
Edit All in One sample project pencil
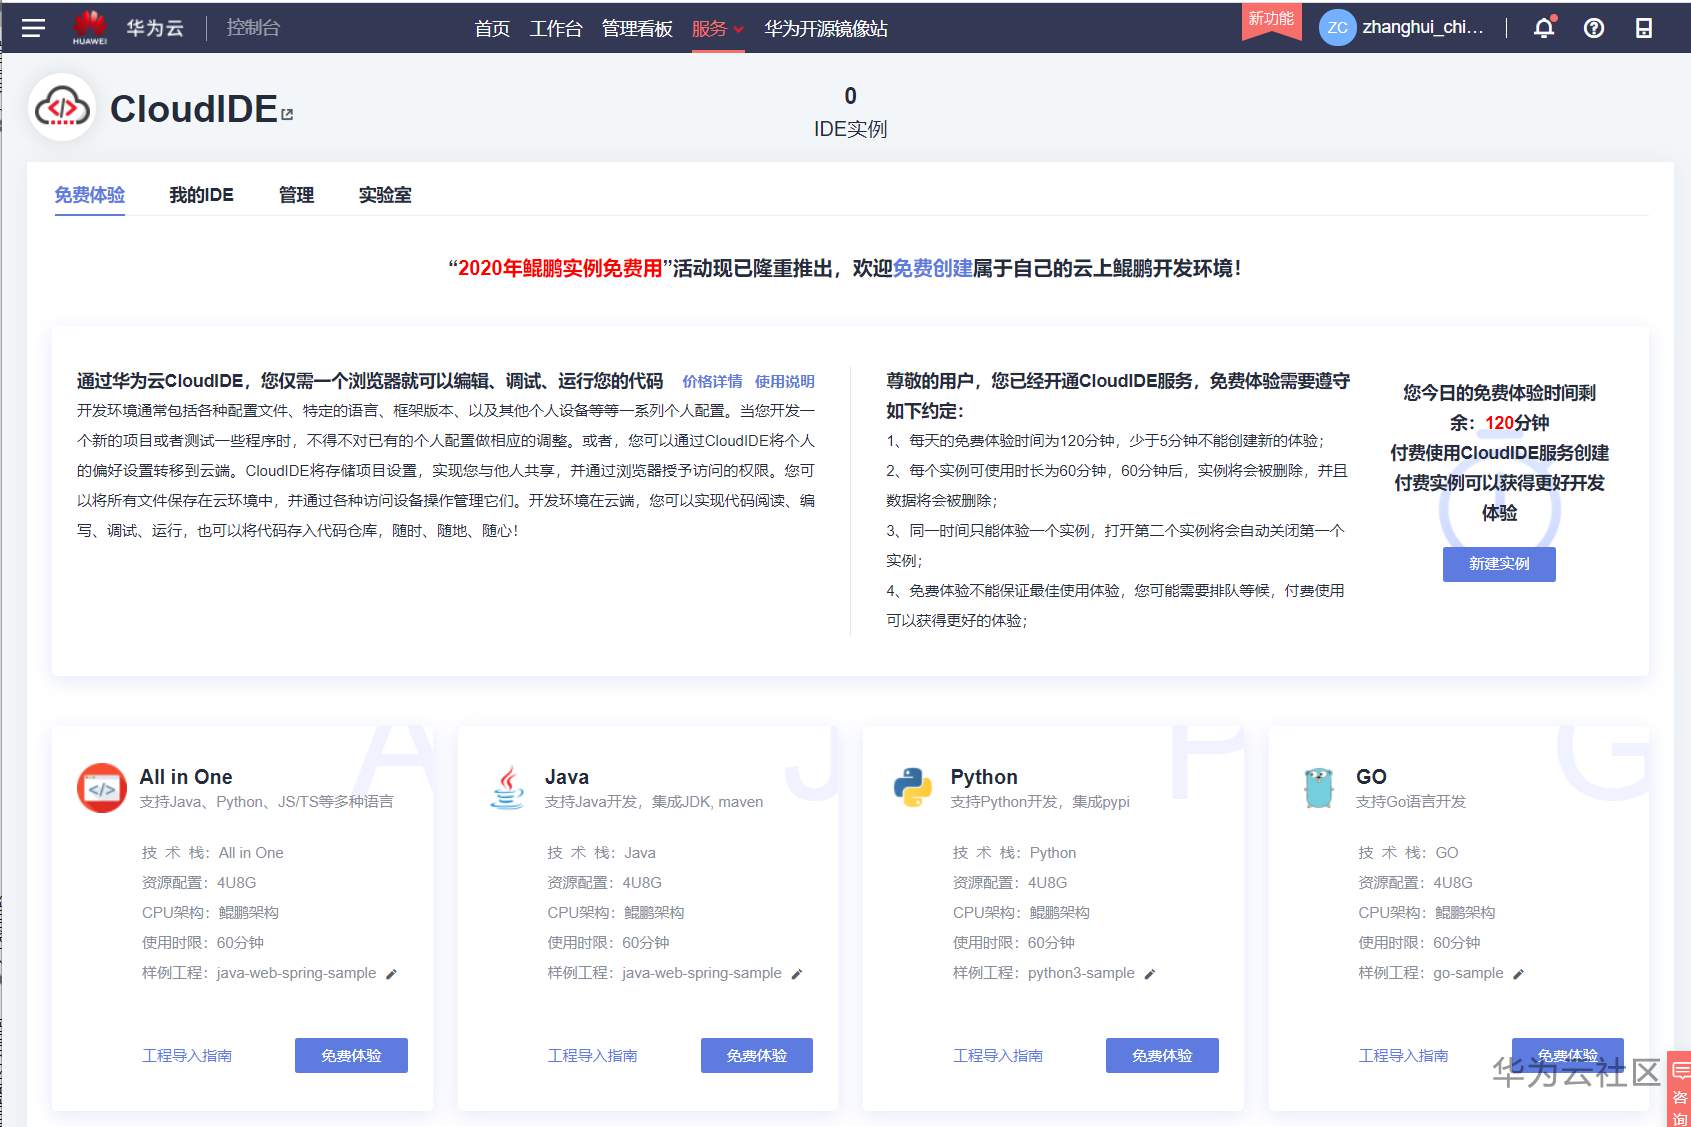pos(392,974)
